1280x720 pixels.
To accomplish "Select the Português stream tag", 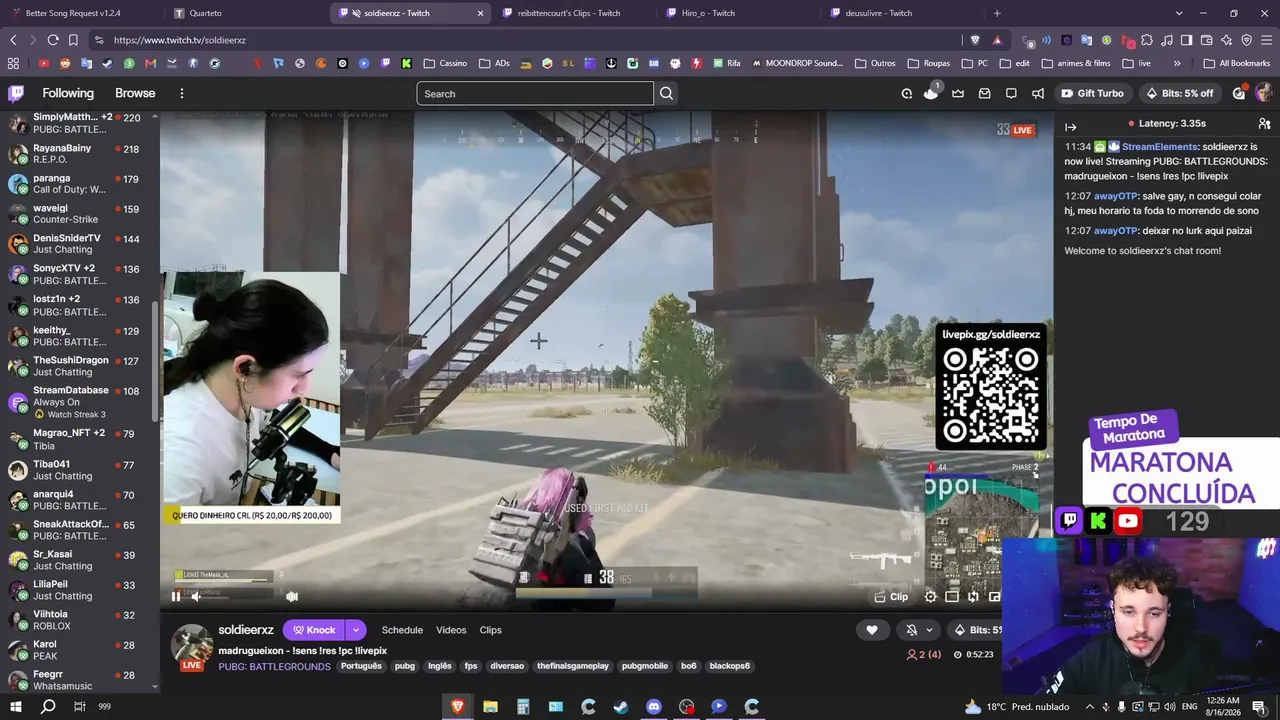I will click(x=361, y=666).
